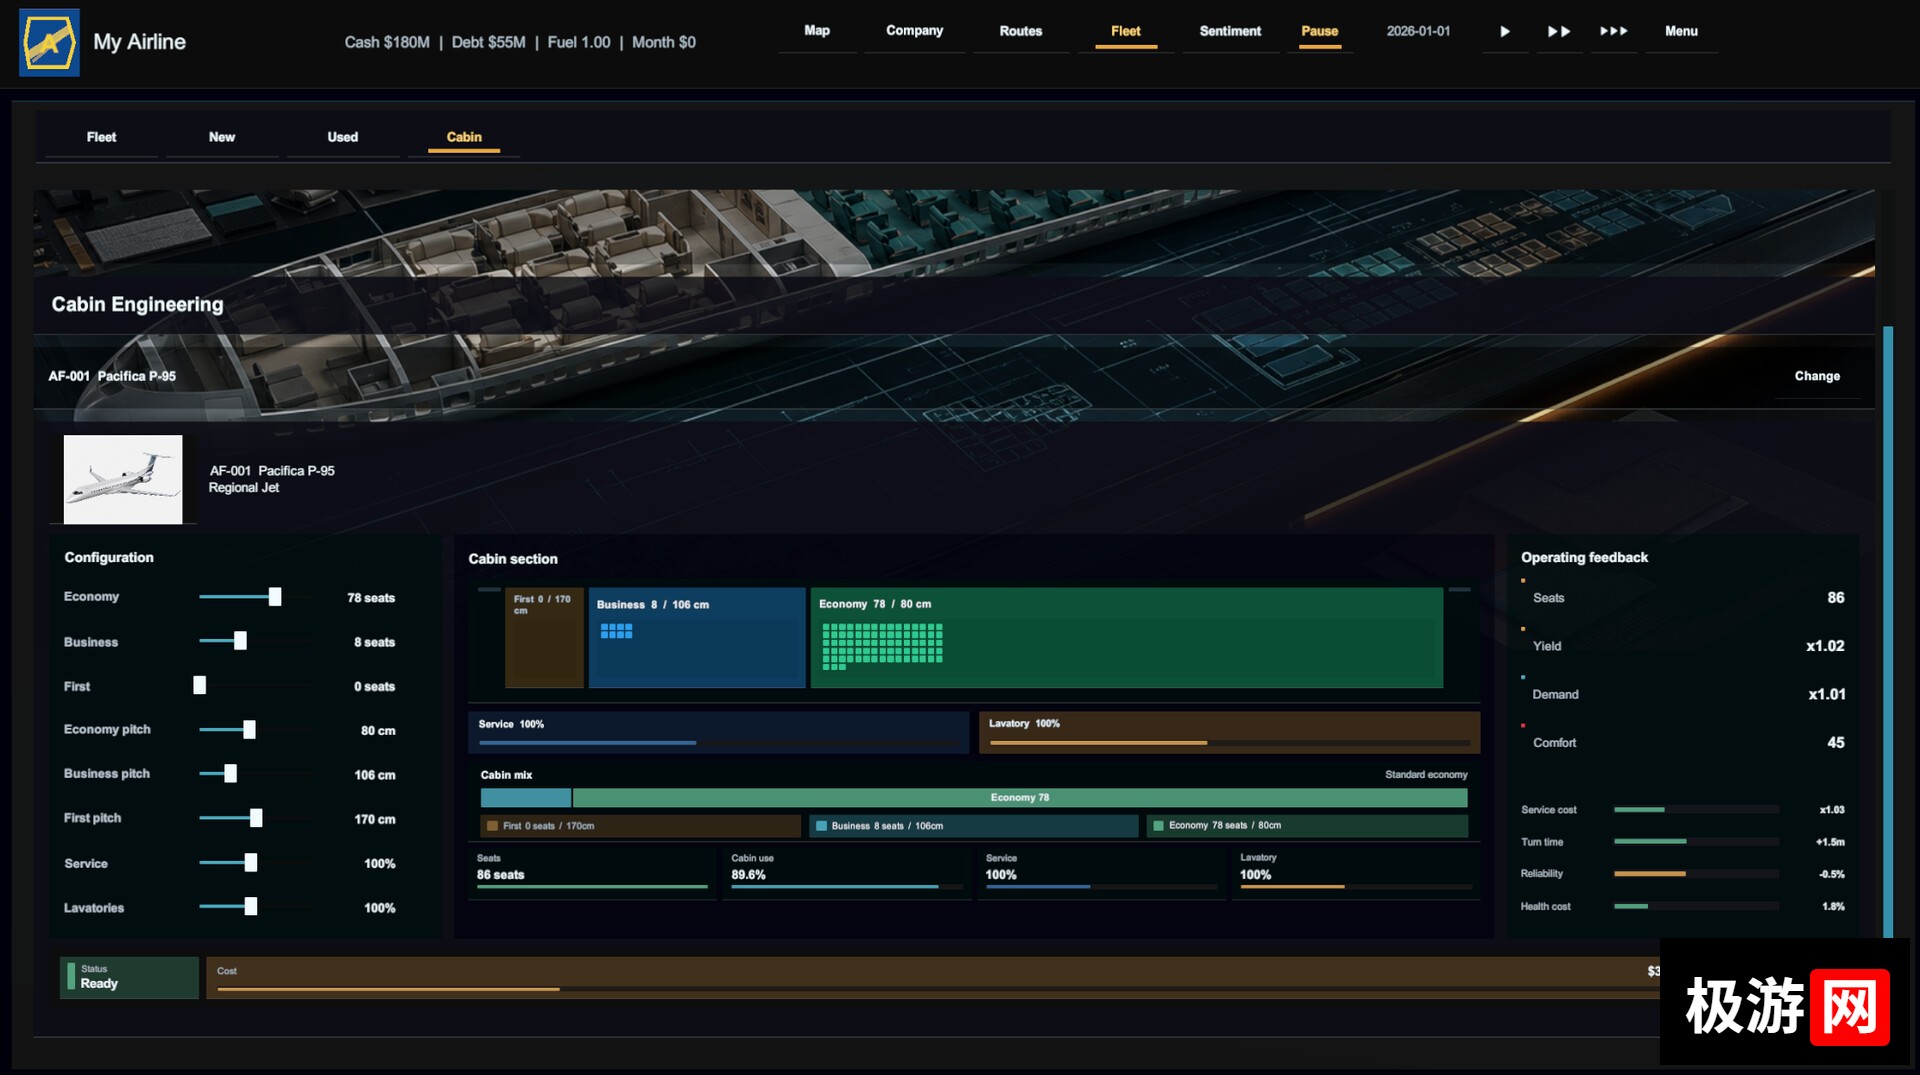Click the Economy 78 cabin mix bar
The height and width of the screenshot is (1075, 1920).
click(1020, 798)
